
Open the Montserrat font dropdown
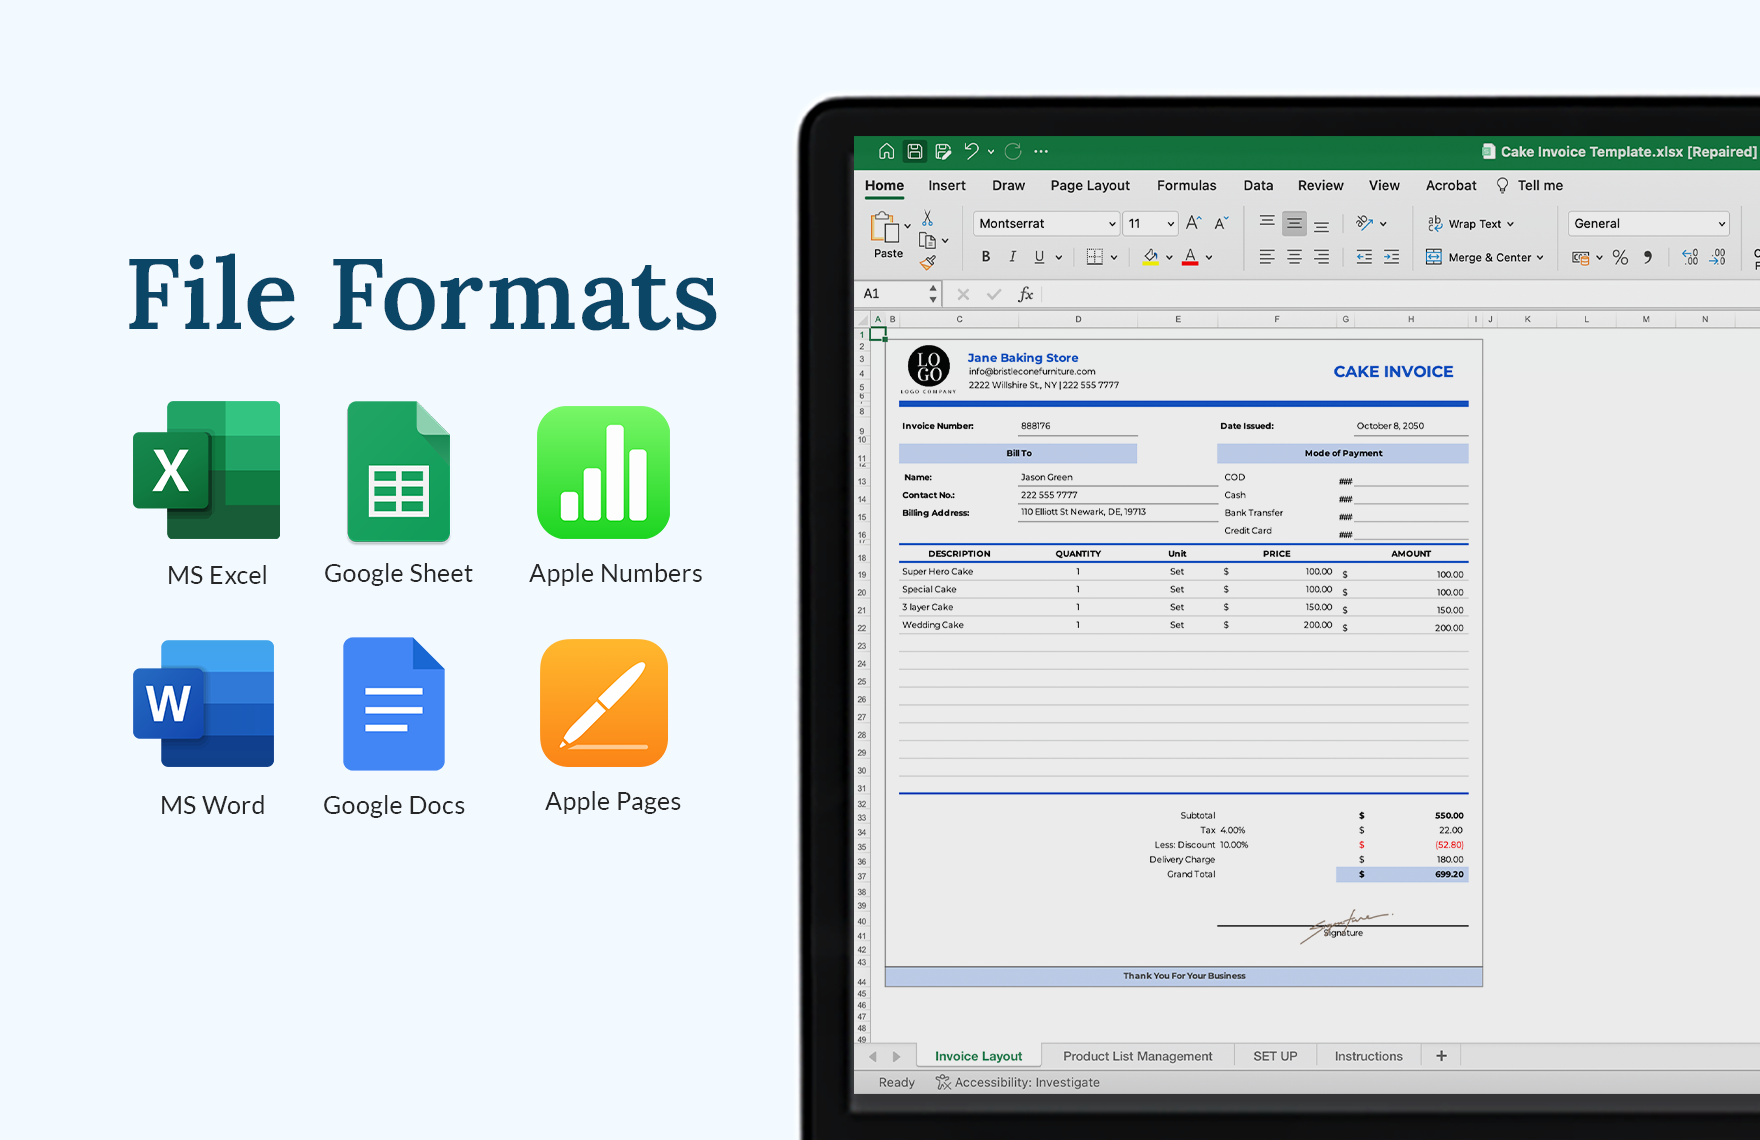coord(1045,223)
